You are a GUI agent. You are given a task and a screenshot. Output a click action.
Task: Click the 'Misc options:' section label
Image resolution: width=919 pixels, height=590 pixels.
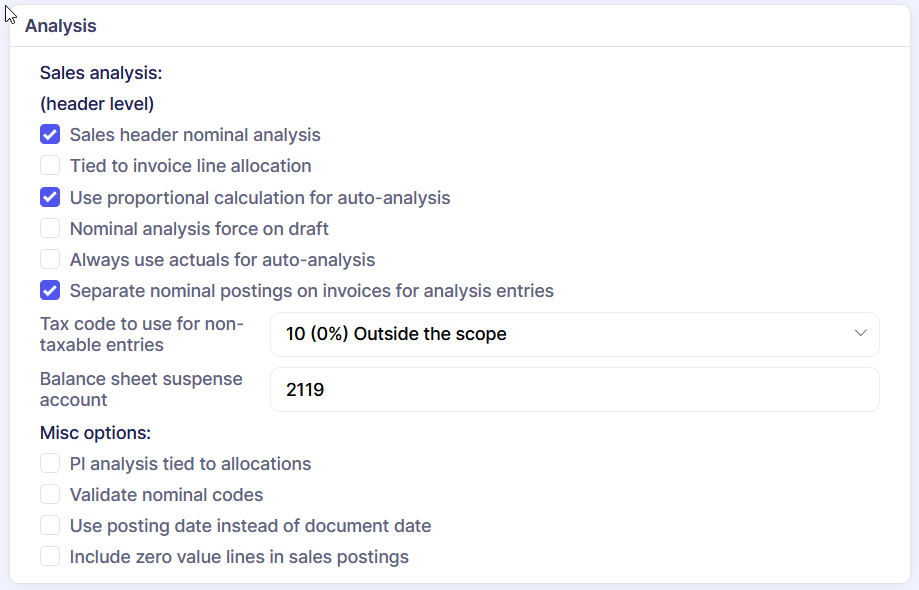point(96,433)
